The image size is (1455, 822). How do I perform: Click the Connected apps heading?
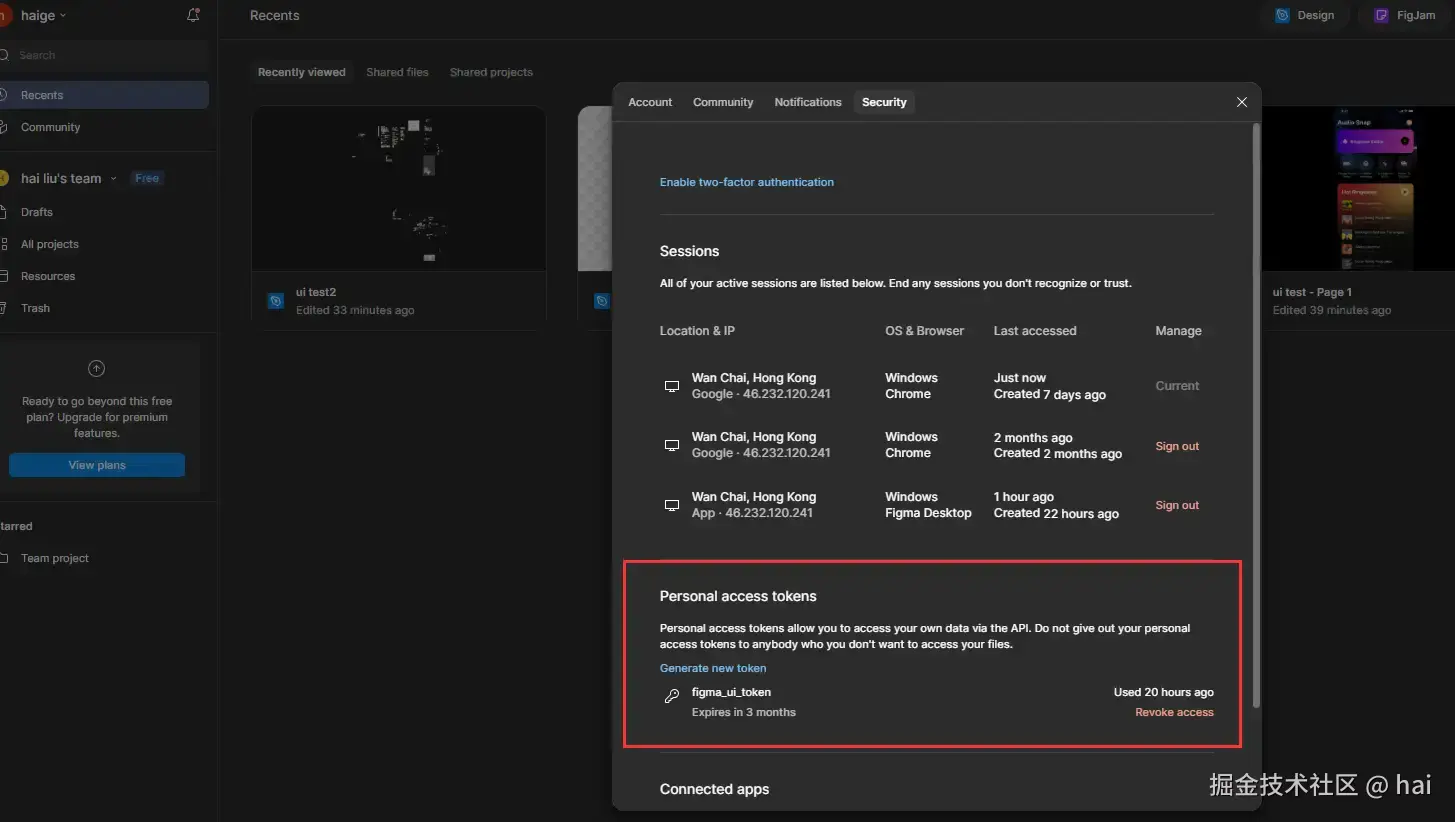click(x=714, y=789)
